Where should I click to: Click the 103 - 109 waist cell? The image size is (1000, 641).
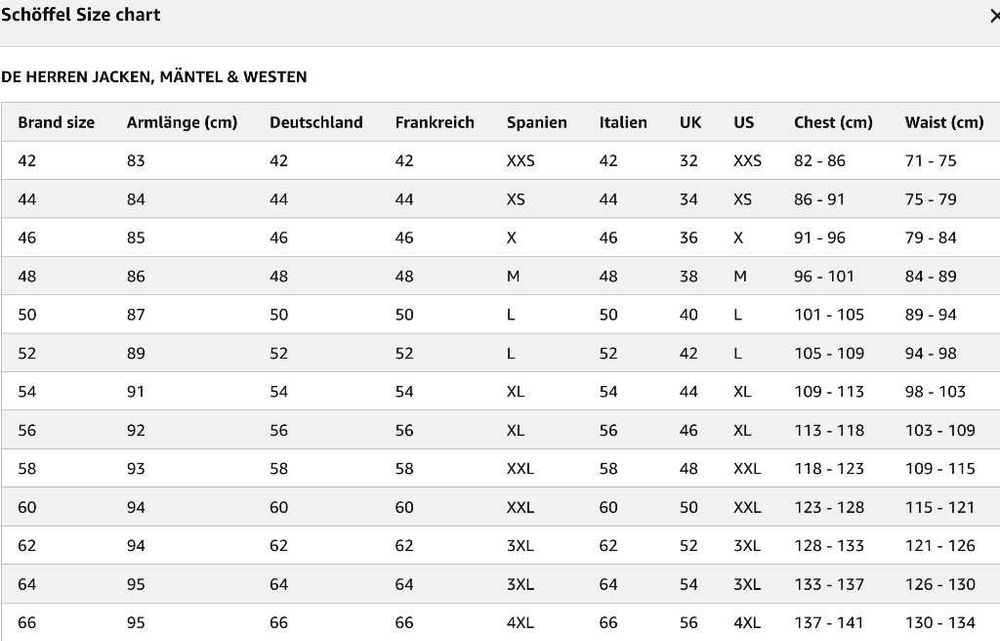coord(940,430)
